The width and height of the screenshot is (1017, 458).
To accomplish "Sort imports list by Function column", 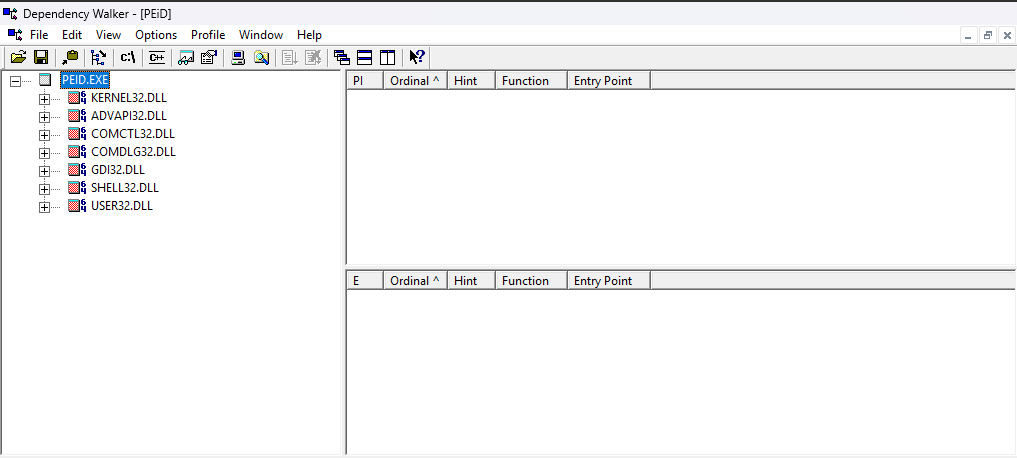I will [x=531, y=80].
